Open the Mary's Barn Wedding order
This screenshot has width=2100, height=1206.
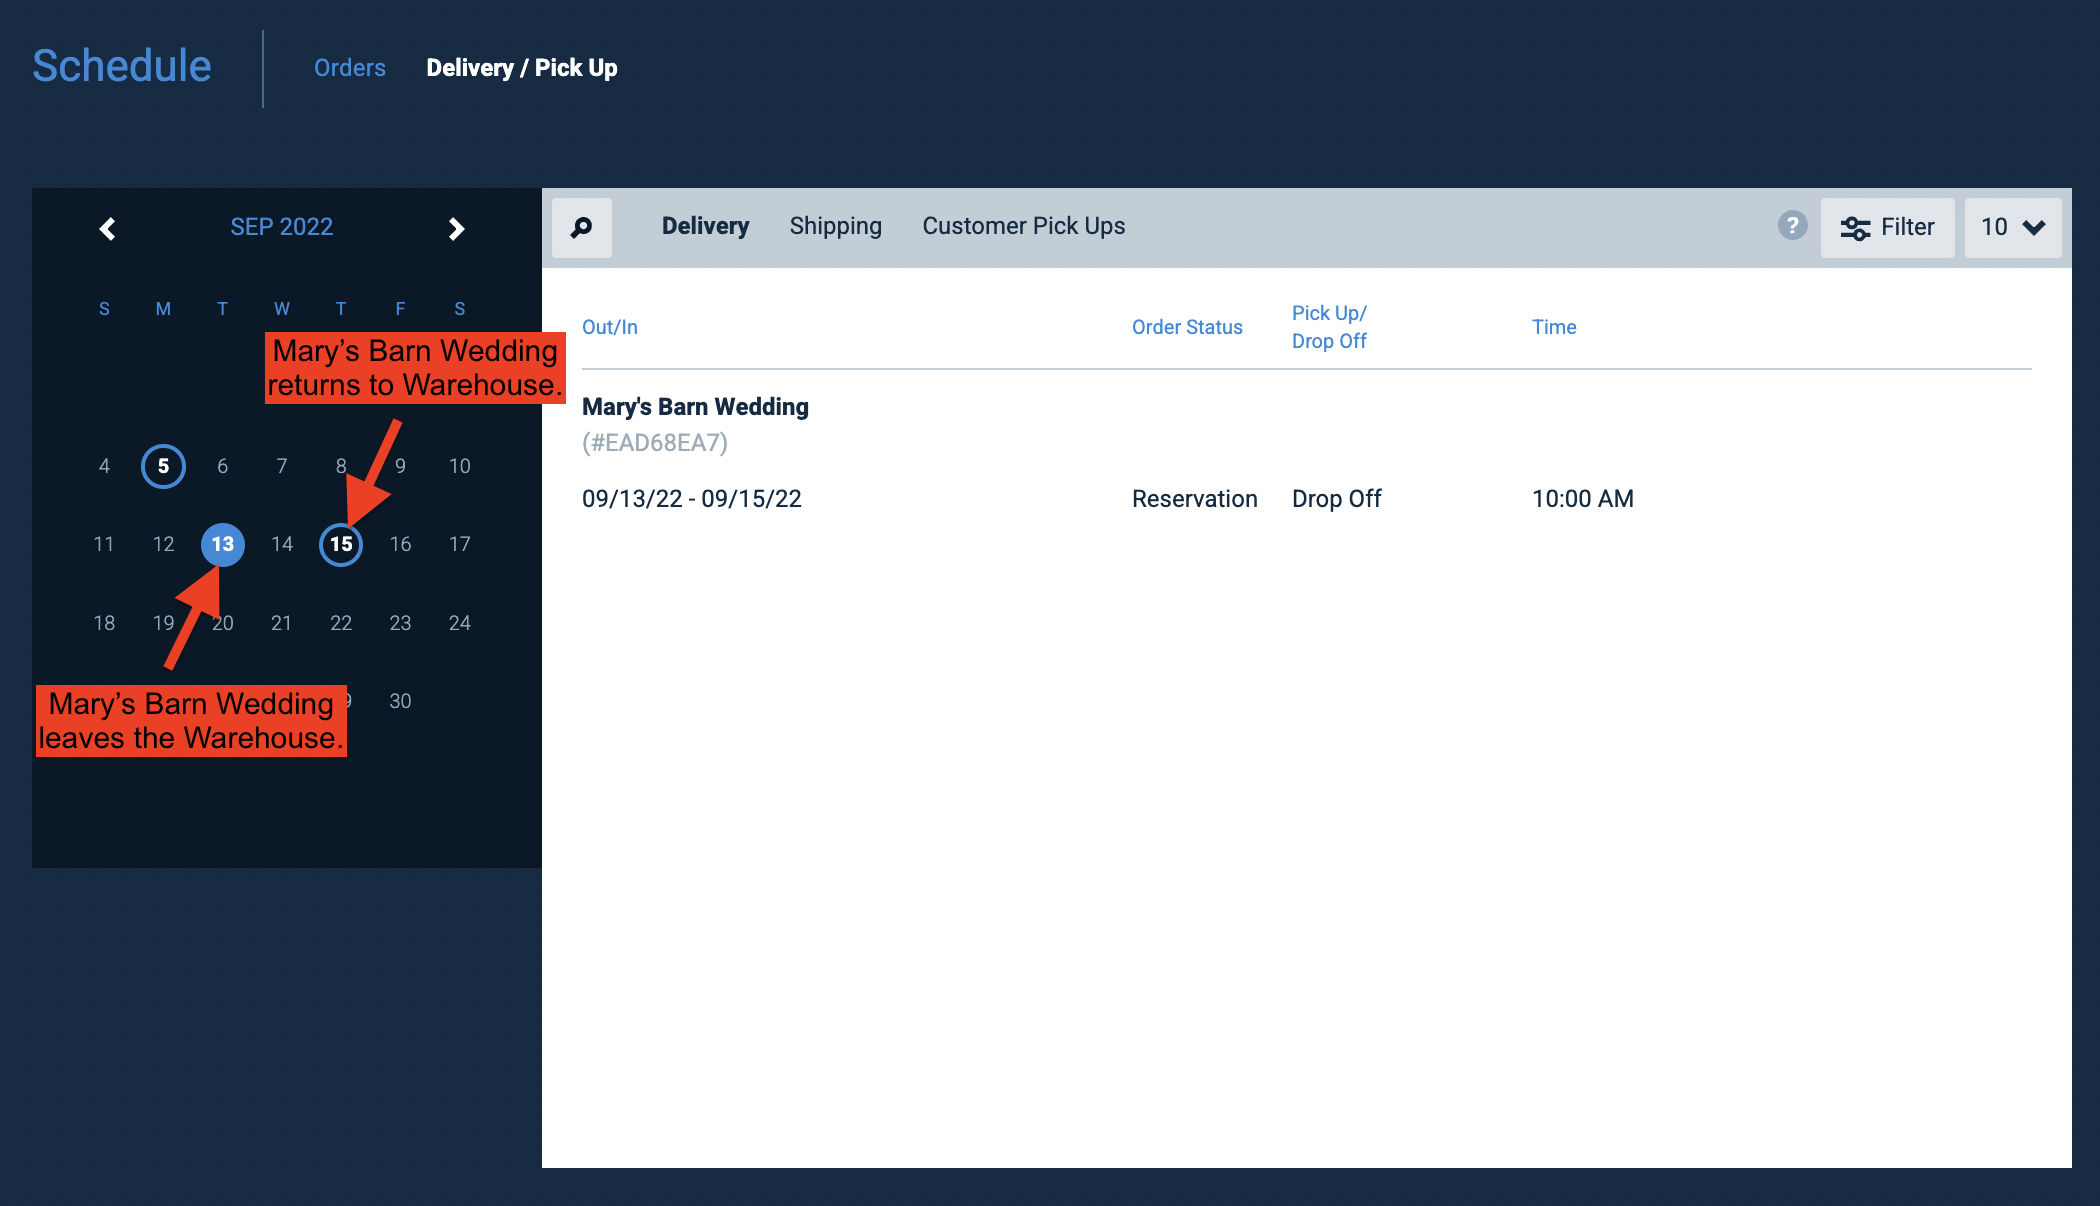[695, 407]
